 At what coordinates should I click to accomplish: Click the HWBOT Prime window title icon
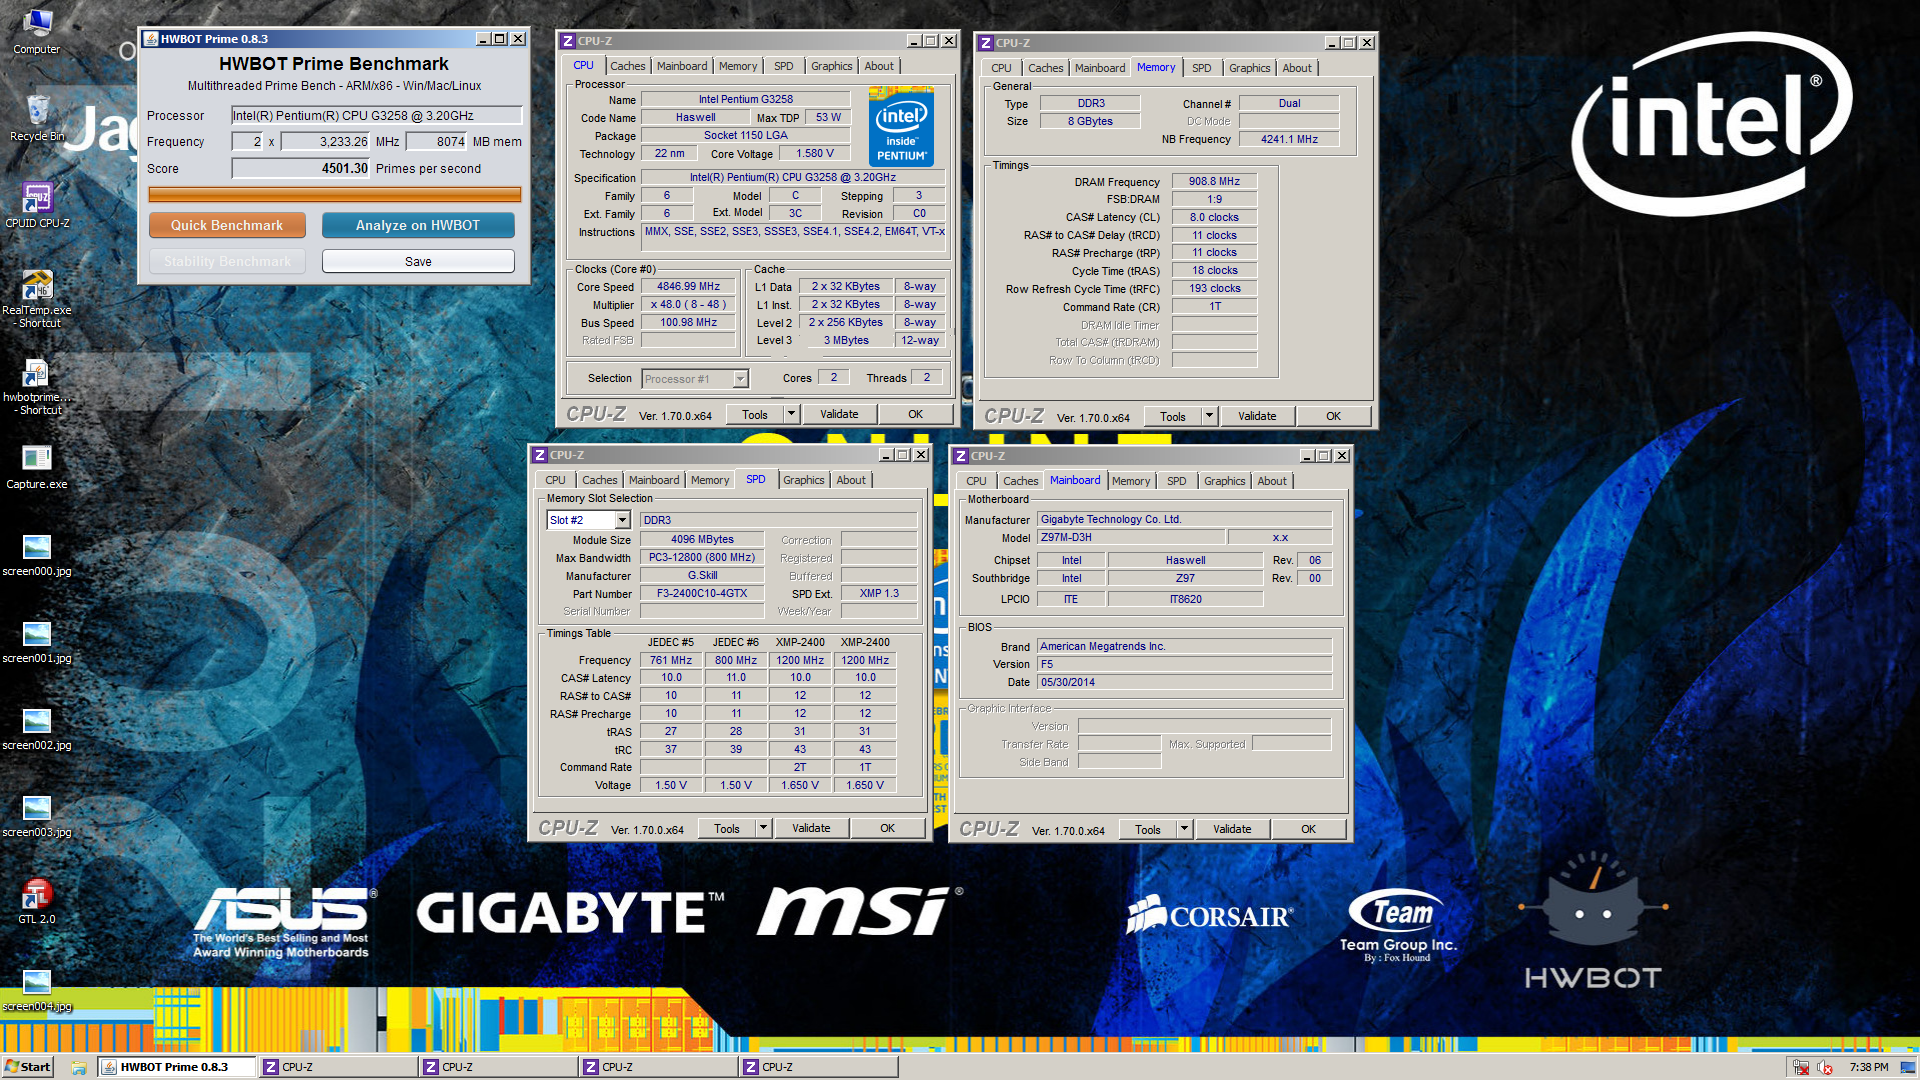click(x=151, y=39)
